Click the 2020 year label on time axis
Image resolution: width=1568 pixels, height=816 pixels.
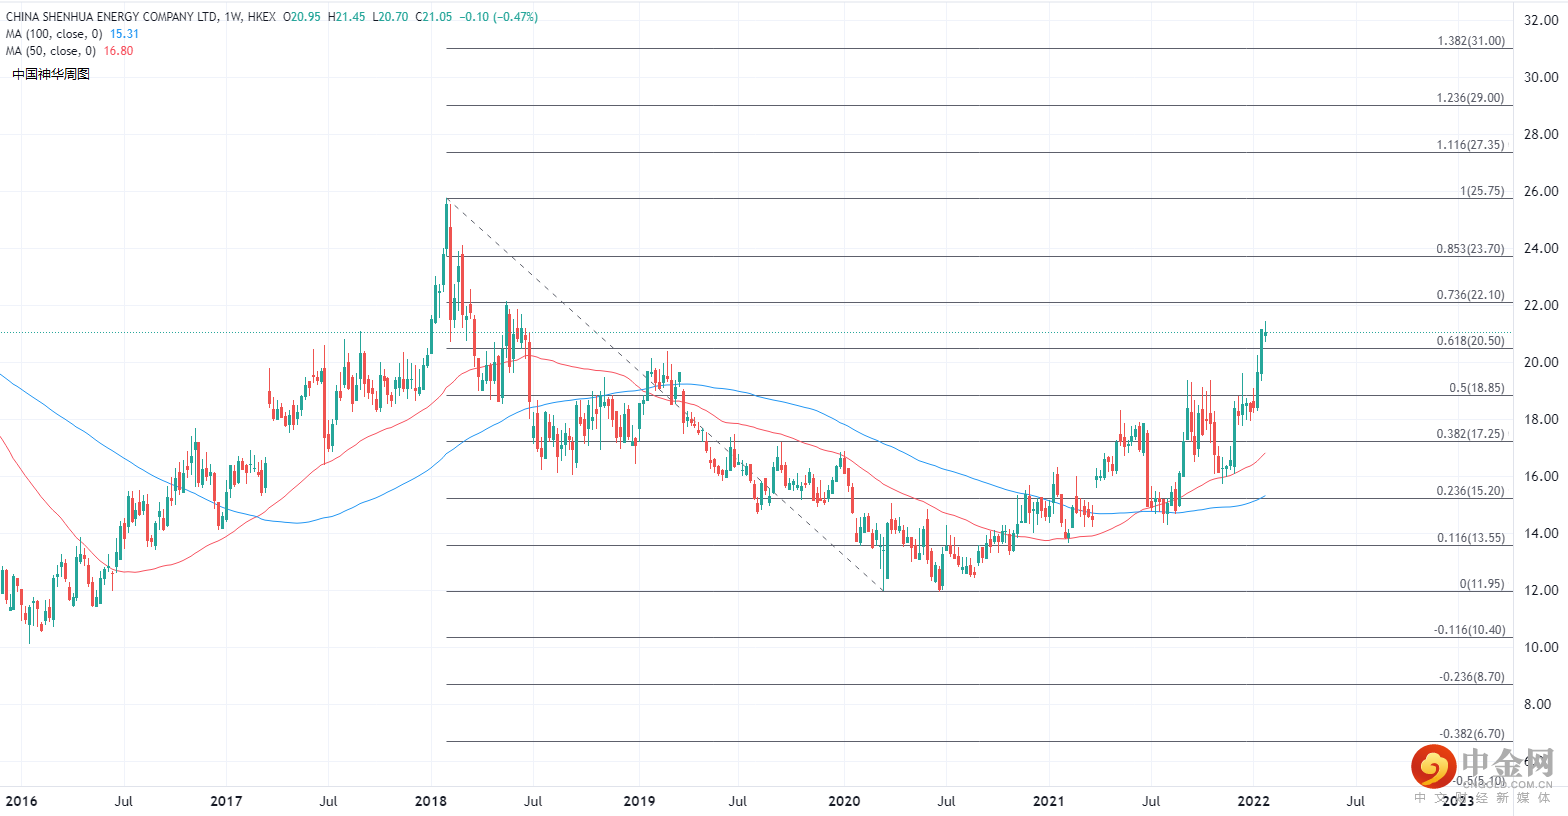click(844, 801)
